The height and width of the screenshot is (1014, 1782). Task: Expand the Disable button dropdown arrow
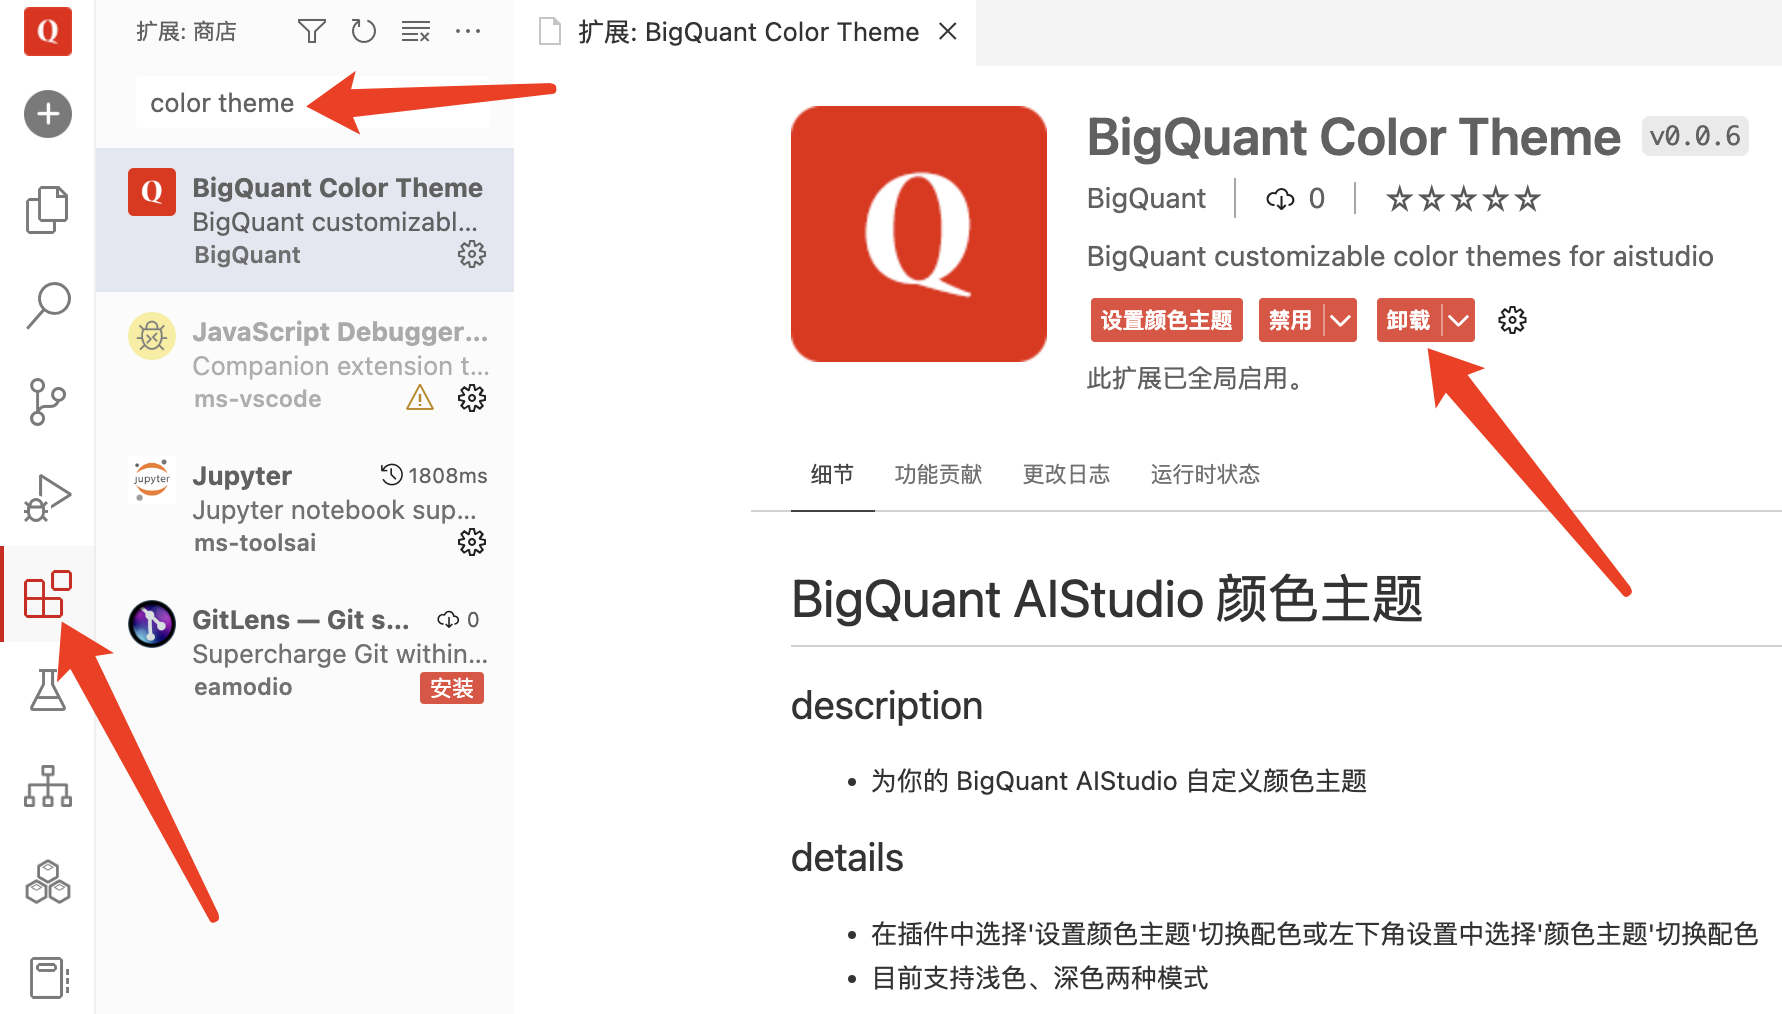pyautogui.click(x=1340, y=320)
